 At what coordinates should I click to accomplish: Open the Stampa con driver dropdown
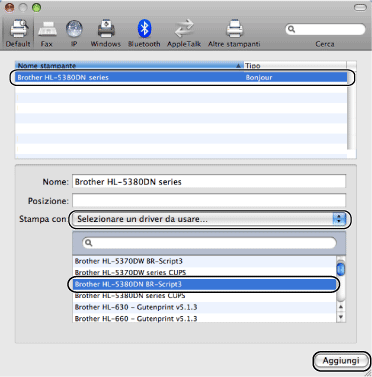(210, 219)
